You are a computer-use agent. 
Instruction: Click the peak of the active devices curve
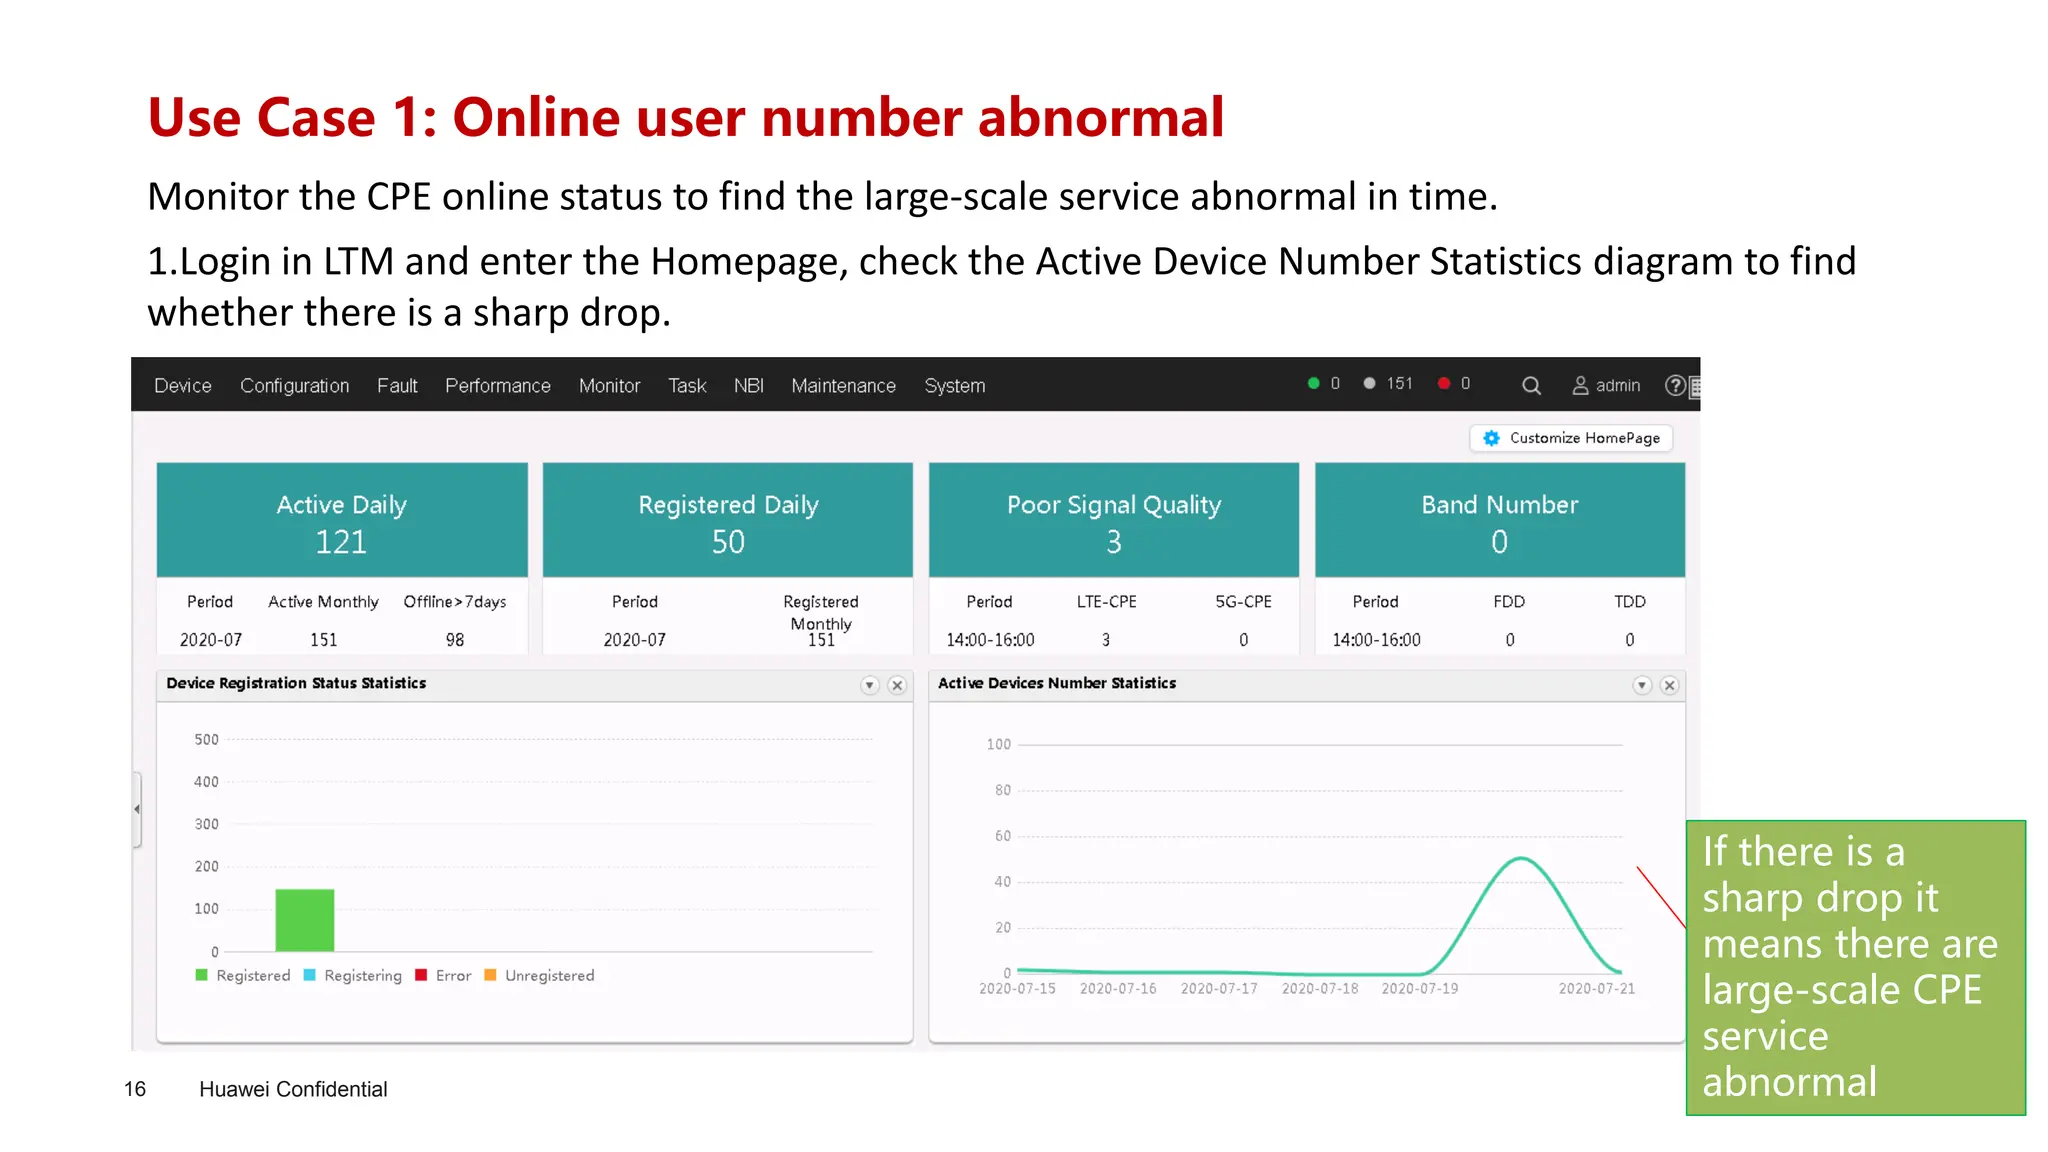(1520, 858)
